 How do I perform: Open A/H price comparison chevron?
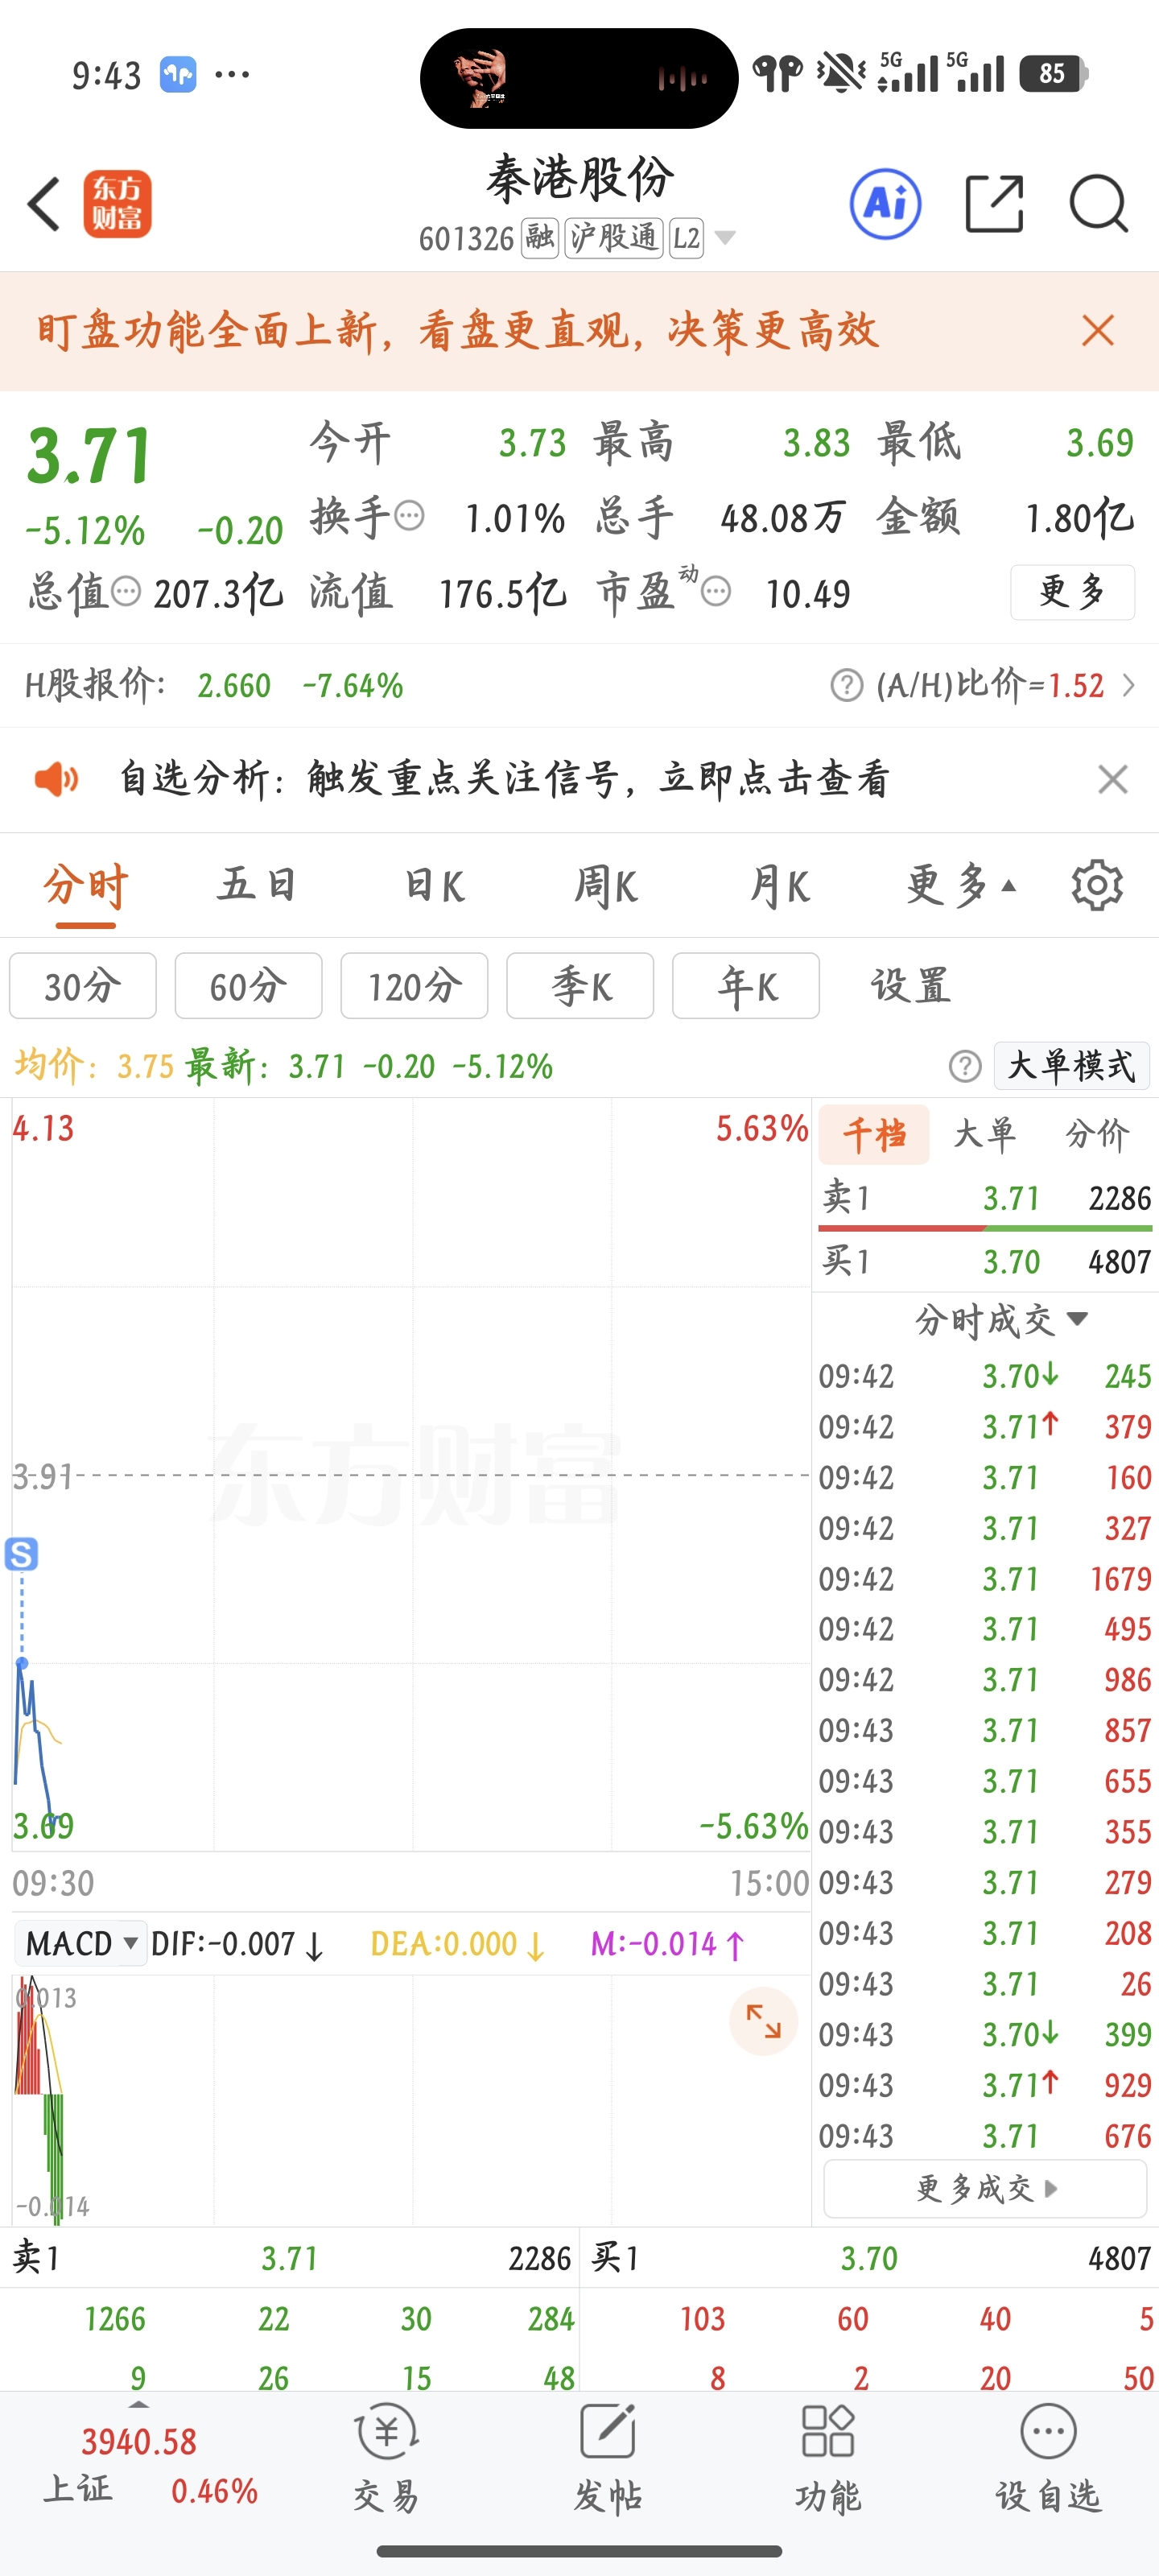tap(1128, 686)
